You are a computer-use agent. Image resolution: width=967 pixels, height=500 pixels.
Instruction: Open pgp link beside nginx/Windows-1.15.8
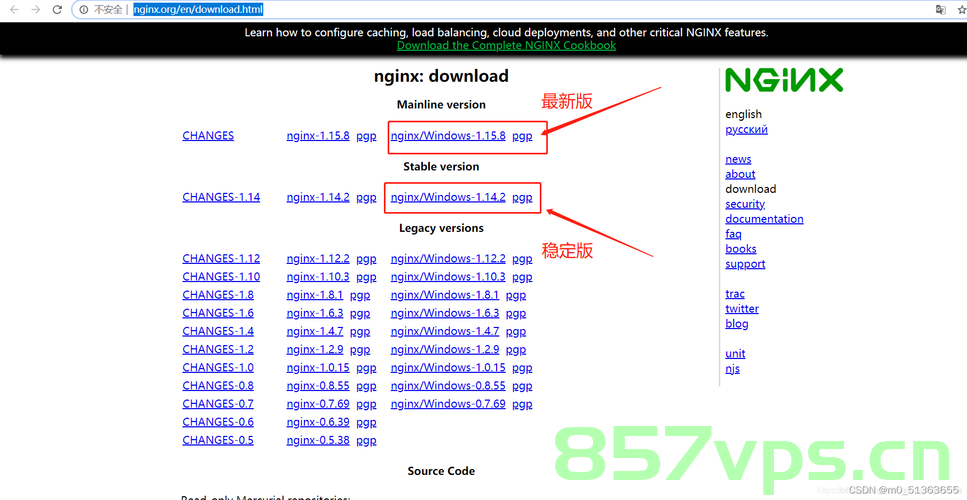tap(522, 136)
